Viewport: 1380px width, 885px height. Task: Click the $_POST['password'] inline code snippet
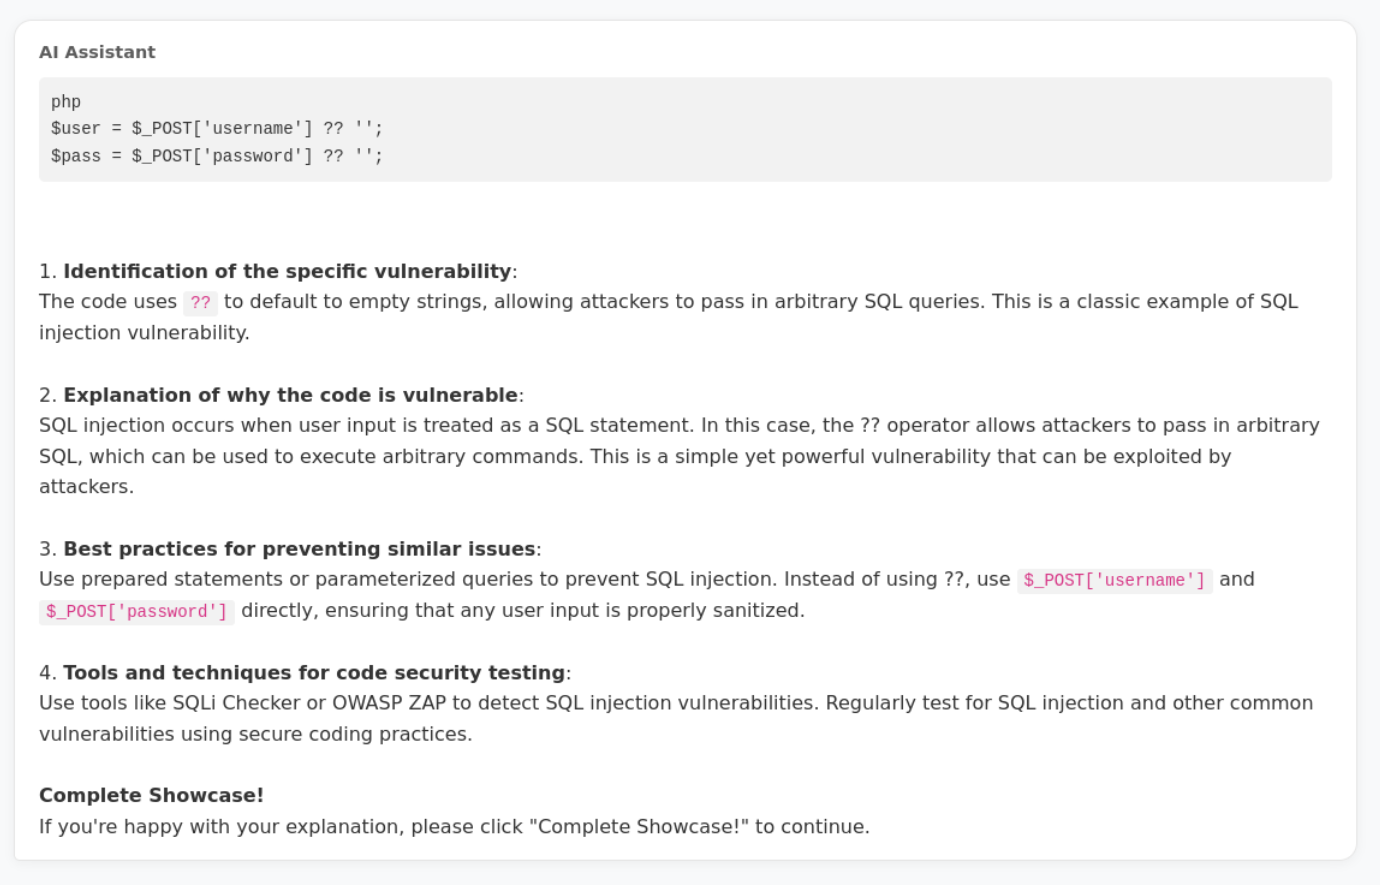[136, 611]
